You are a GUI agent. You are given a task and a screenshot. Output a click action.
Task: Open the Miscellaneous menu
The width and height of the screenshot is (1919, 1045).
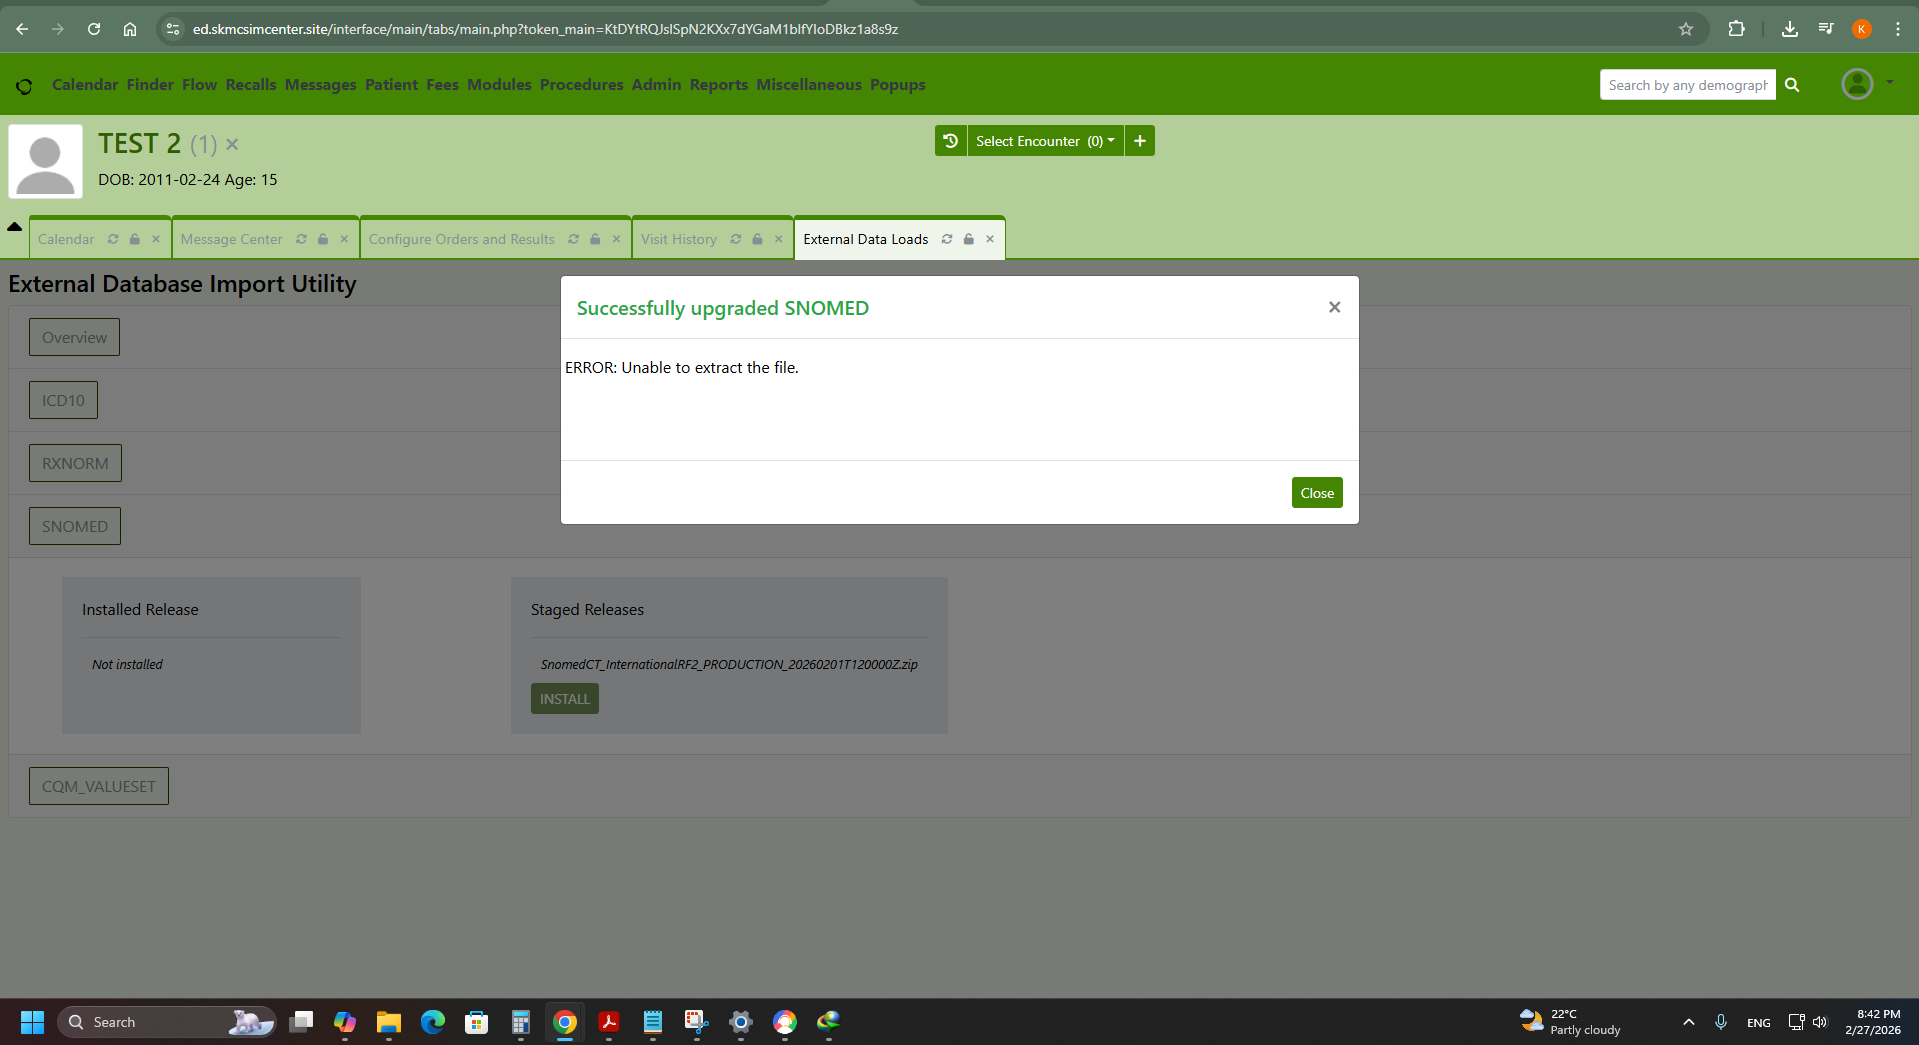click(808, 85)
